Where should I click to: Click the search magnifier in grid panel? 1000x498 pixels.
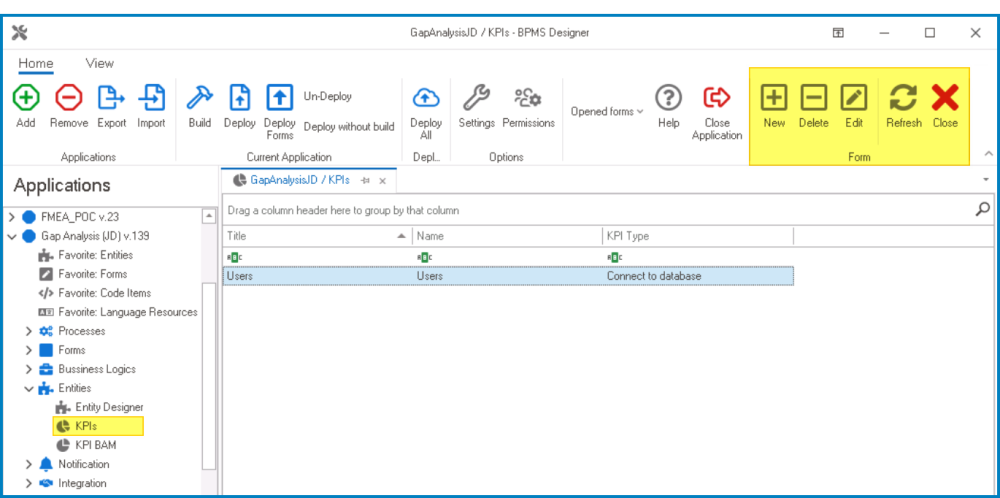(x=983, y=209)
